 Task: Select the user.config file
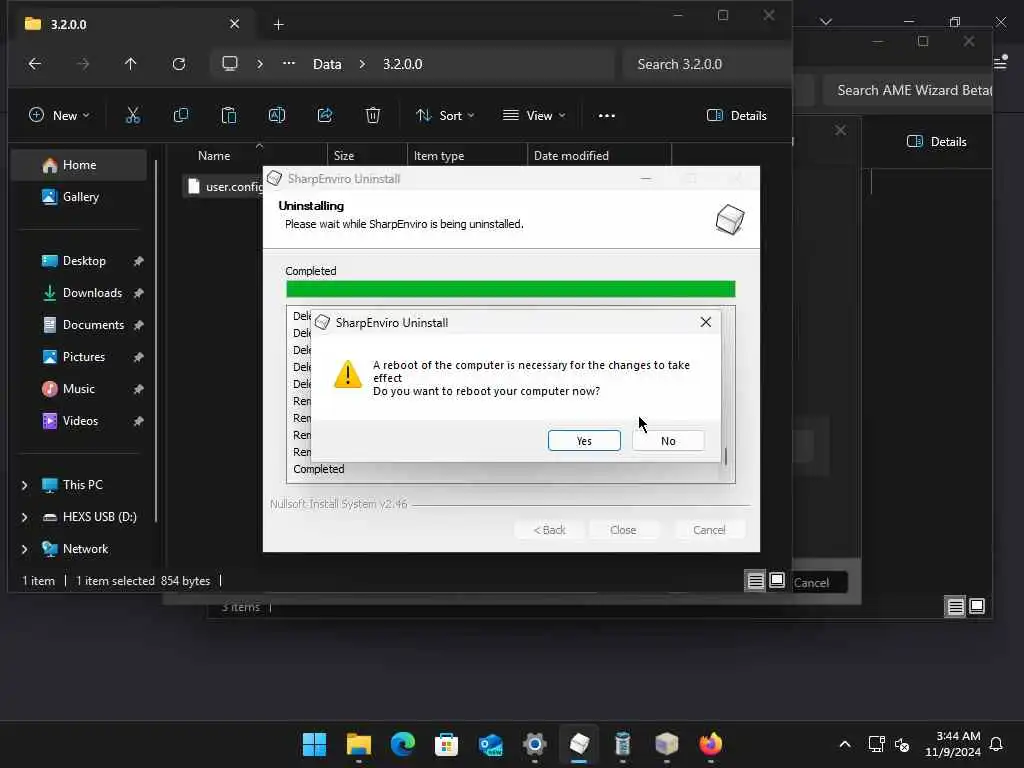[225, 187]
